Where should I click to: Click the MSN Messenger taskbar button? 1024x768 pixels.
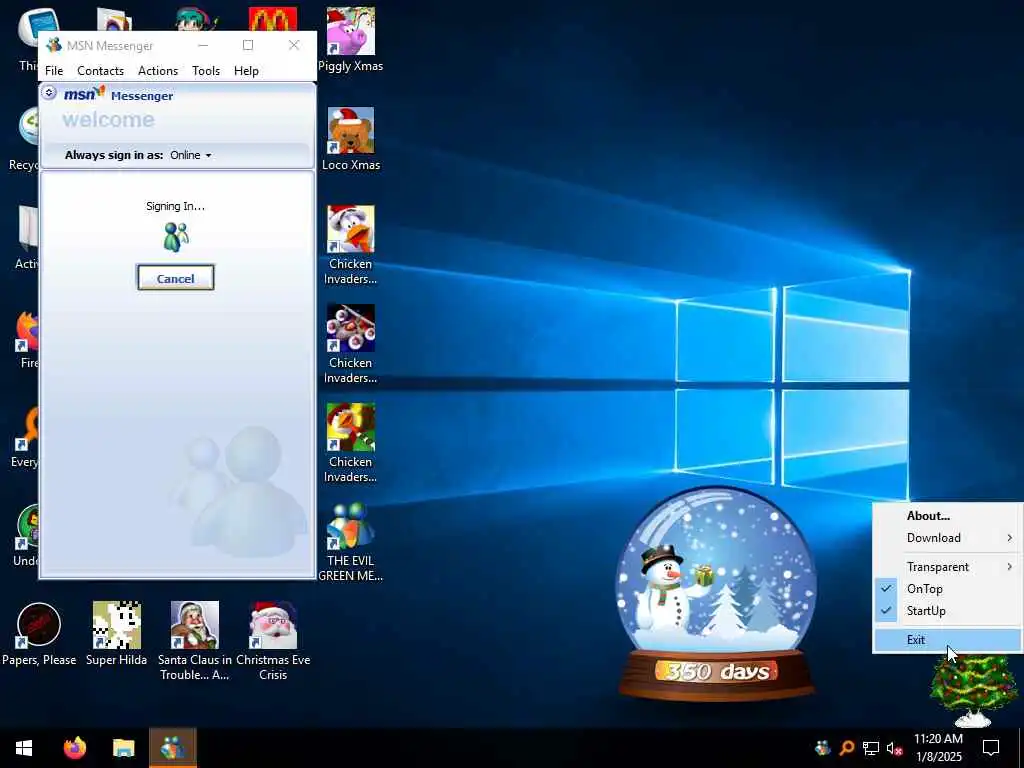(172, 748)
